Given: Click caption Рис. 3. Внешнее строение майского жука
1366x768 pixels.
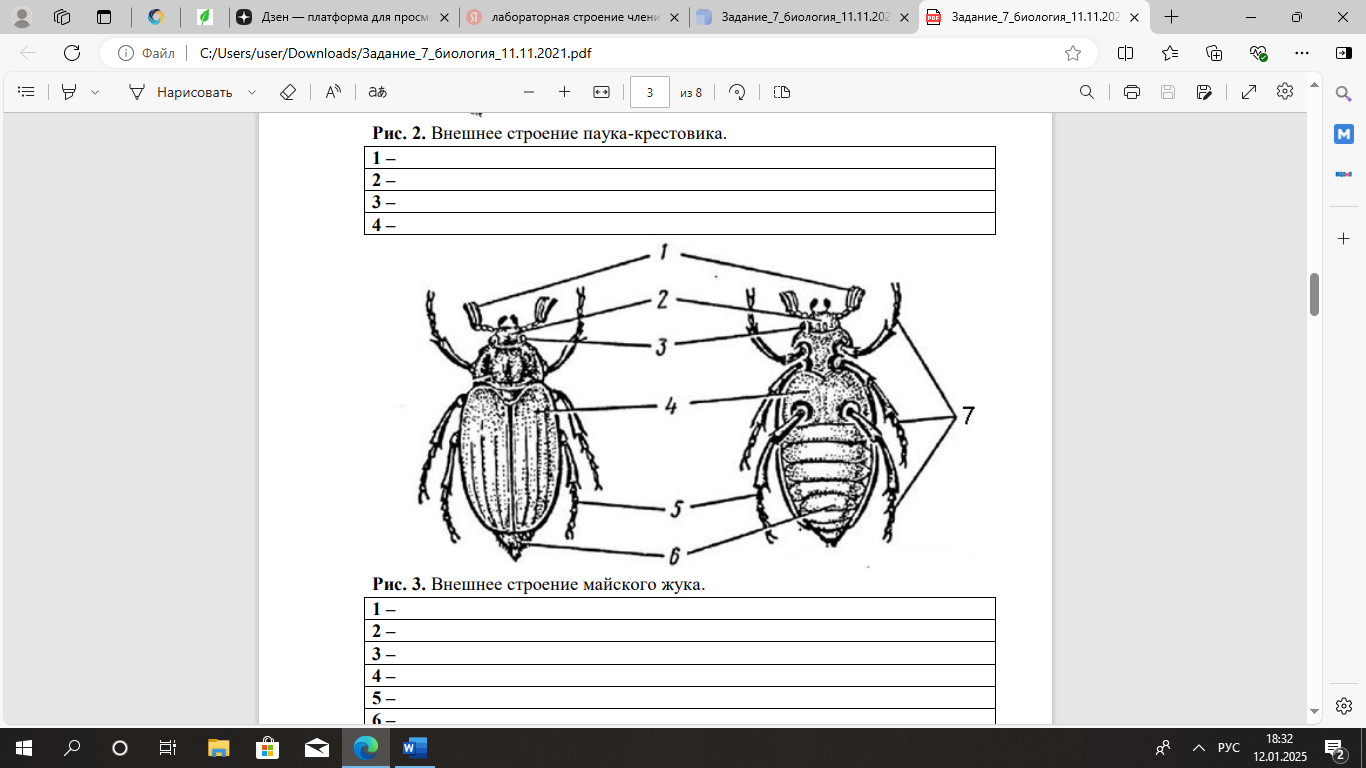Looking at the screenshot, I should tap(538, 584).
